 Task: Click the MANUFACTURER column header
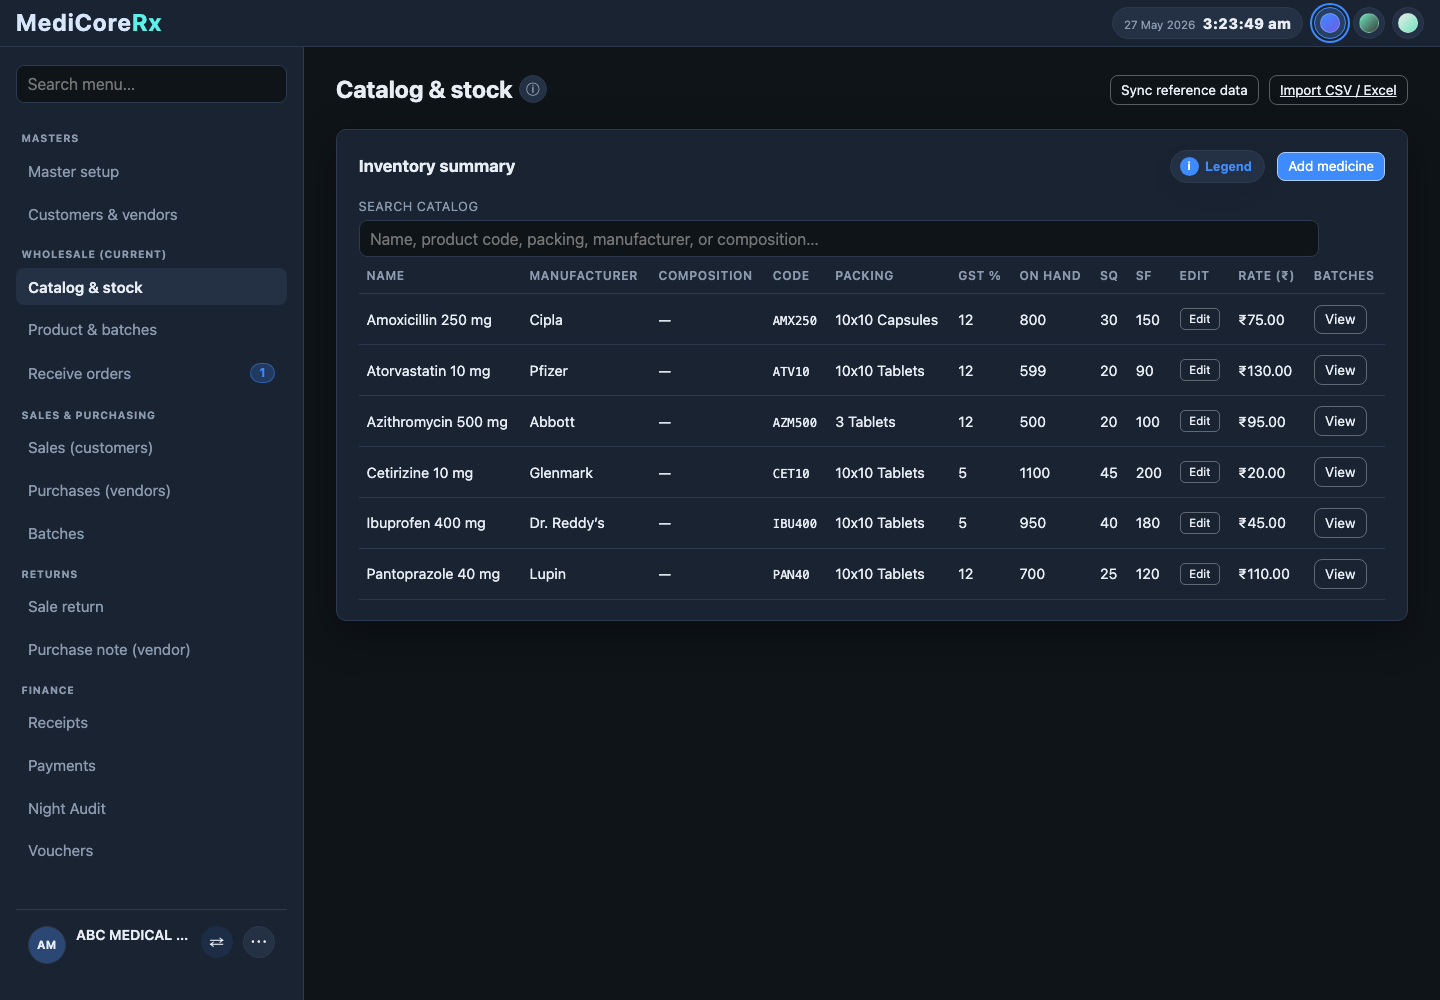(x=583, y=276)
